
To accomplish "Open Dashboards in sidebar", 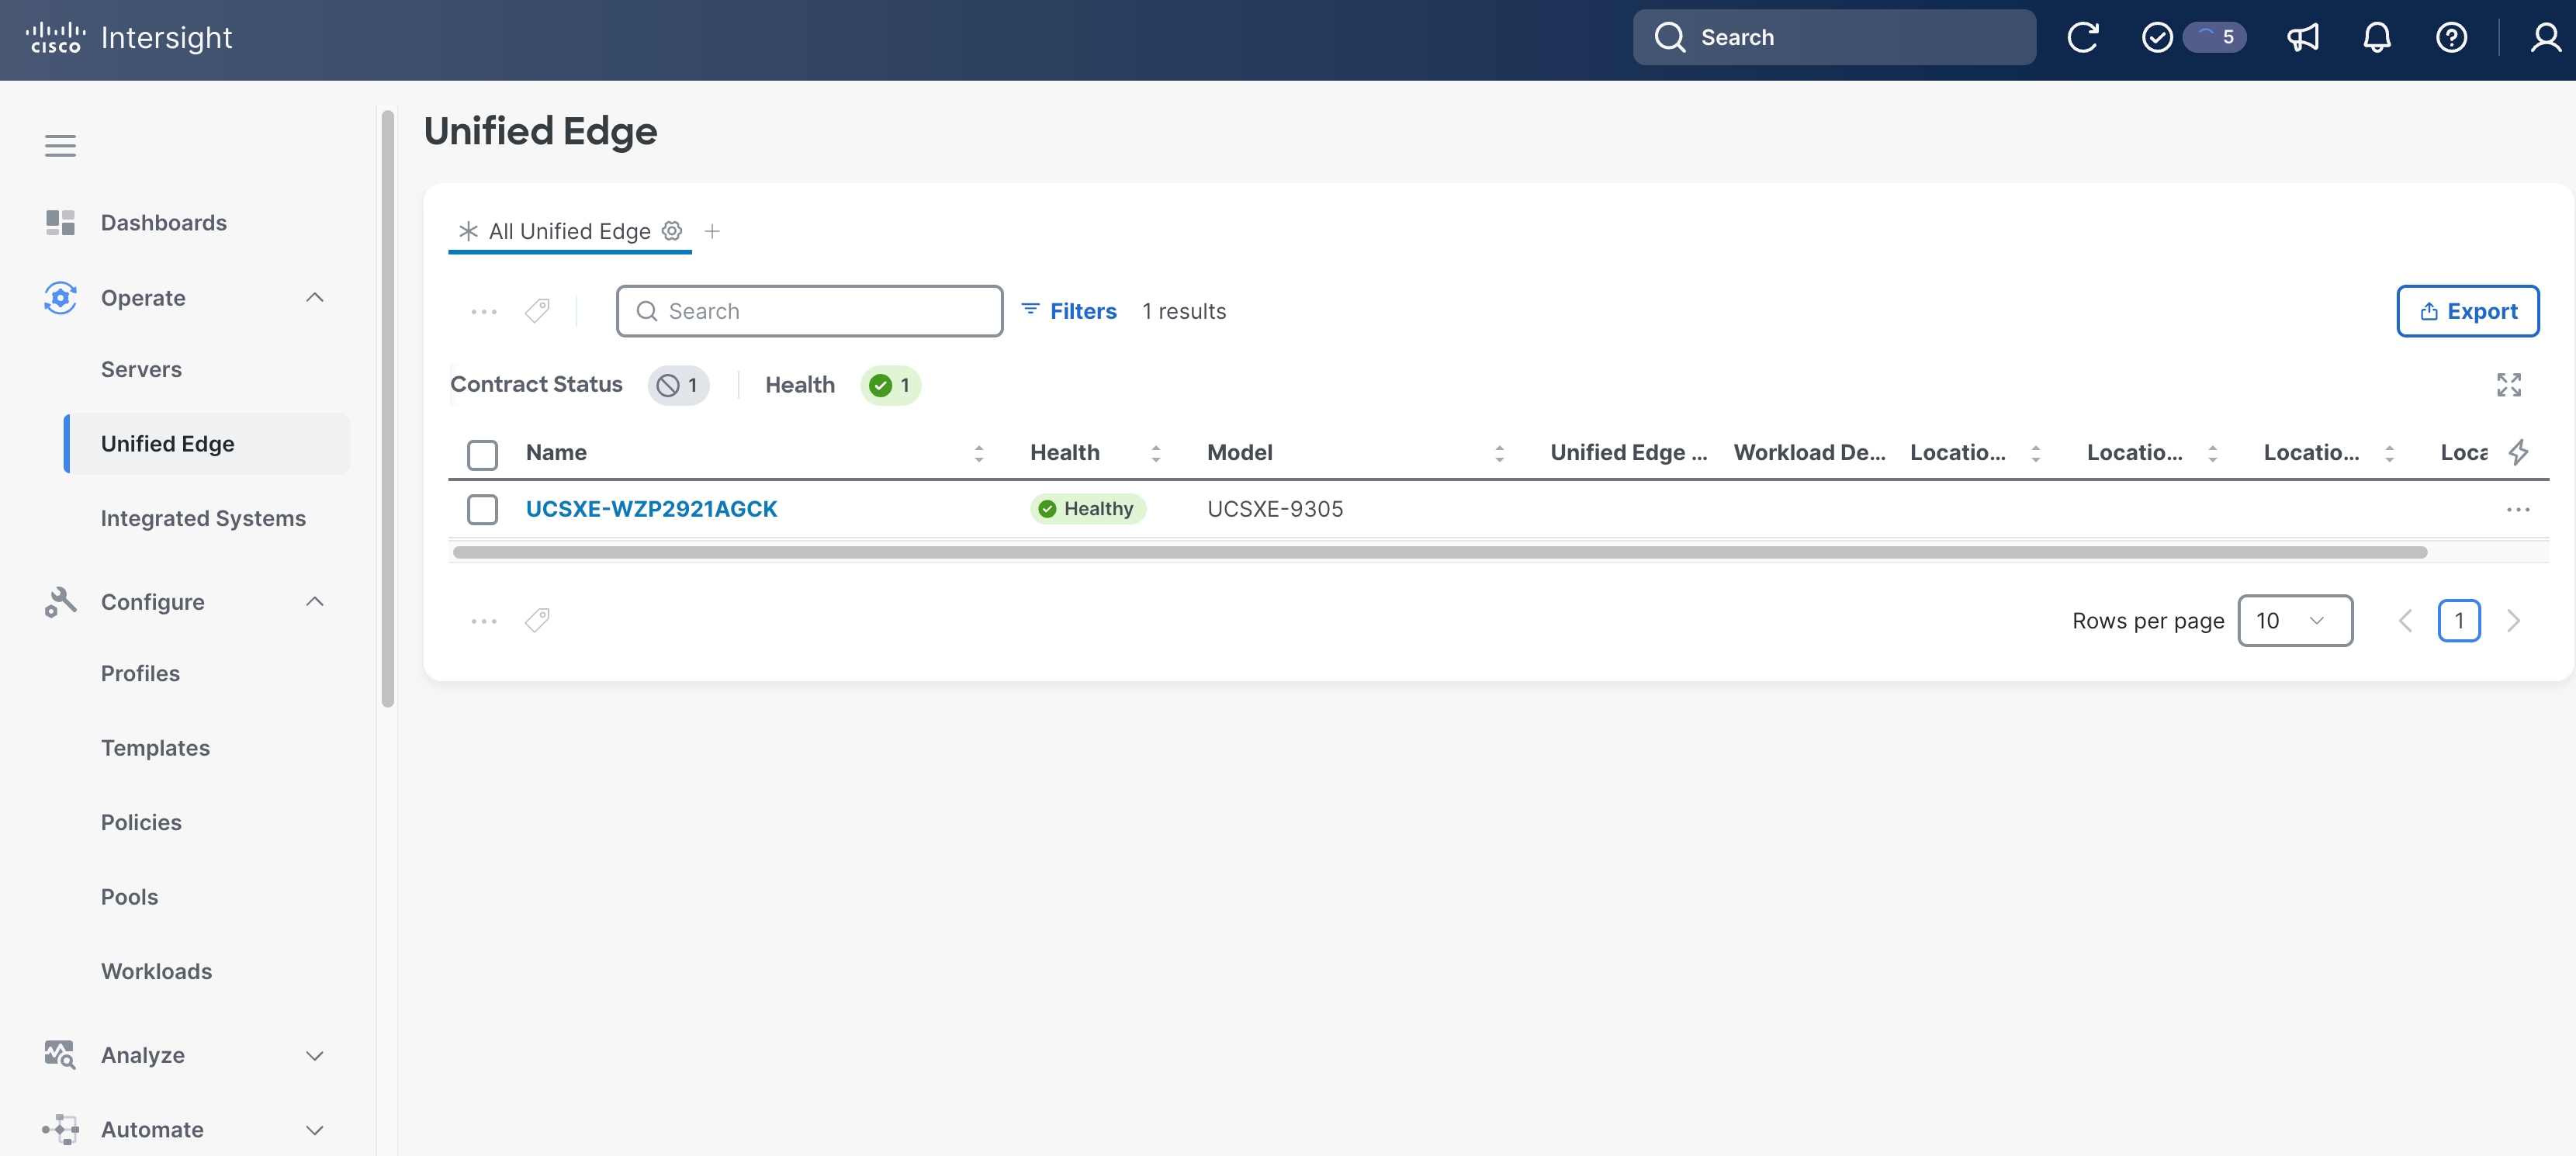I will [x=164, y=223].
